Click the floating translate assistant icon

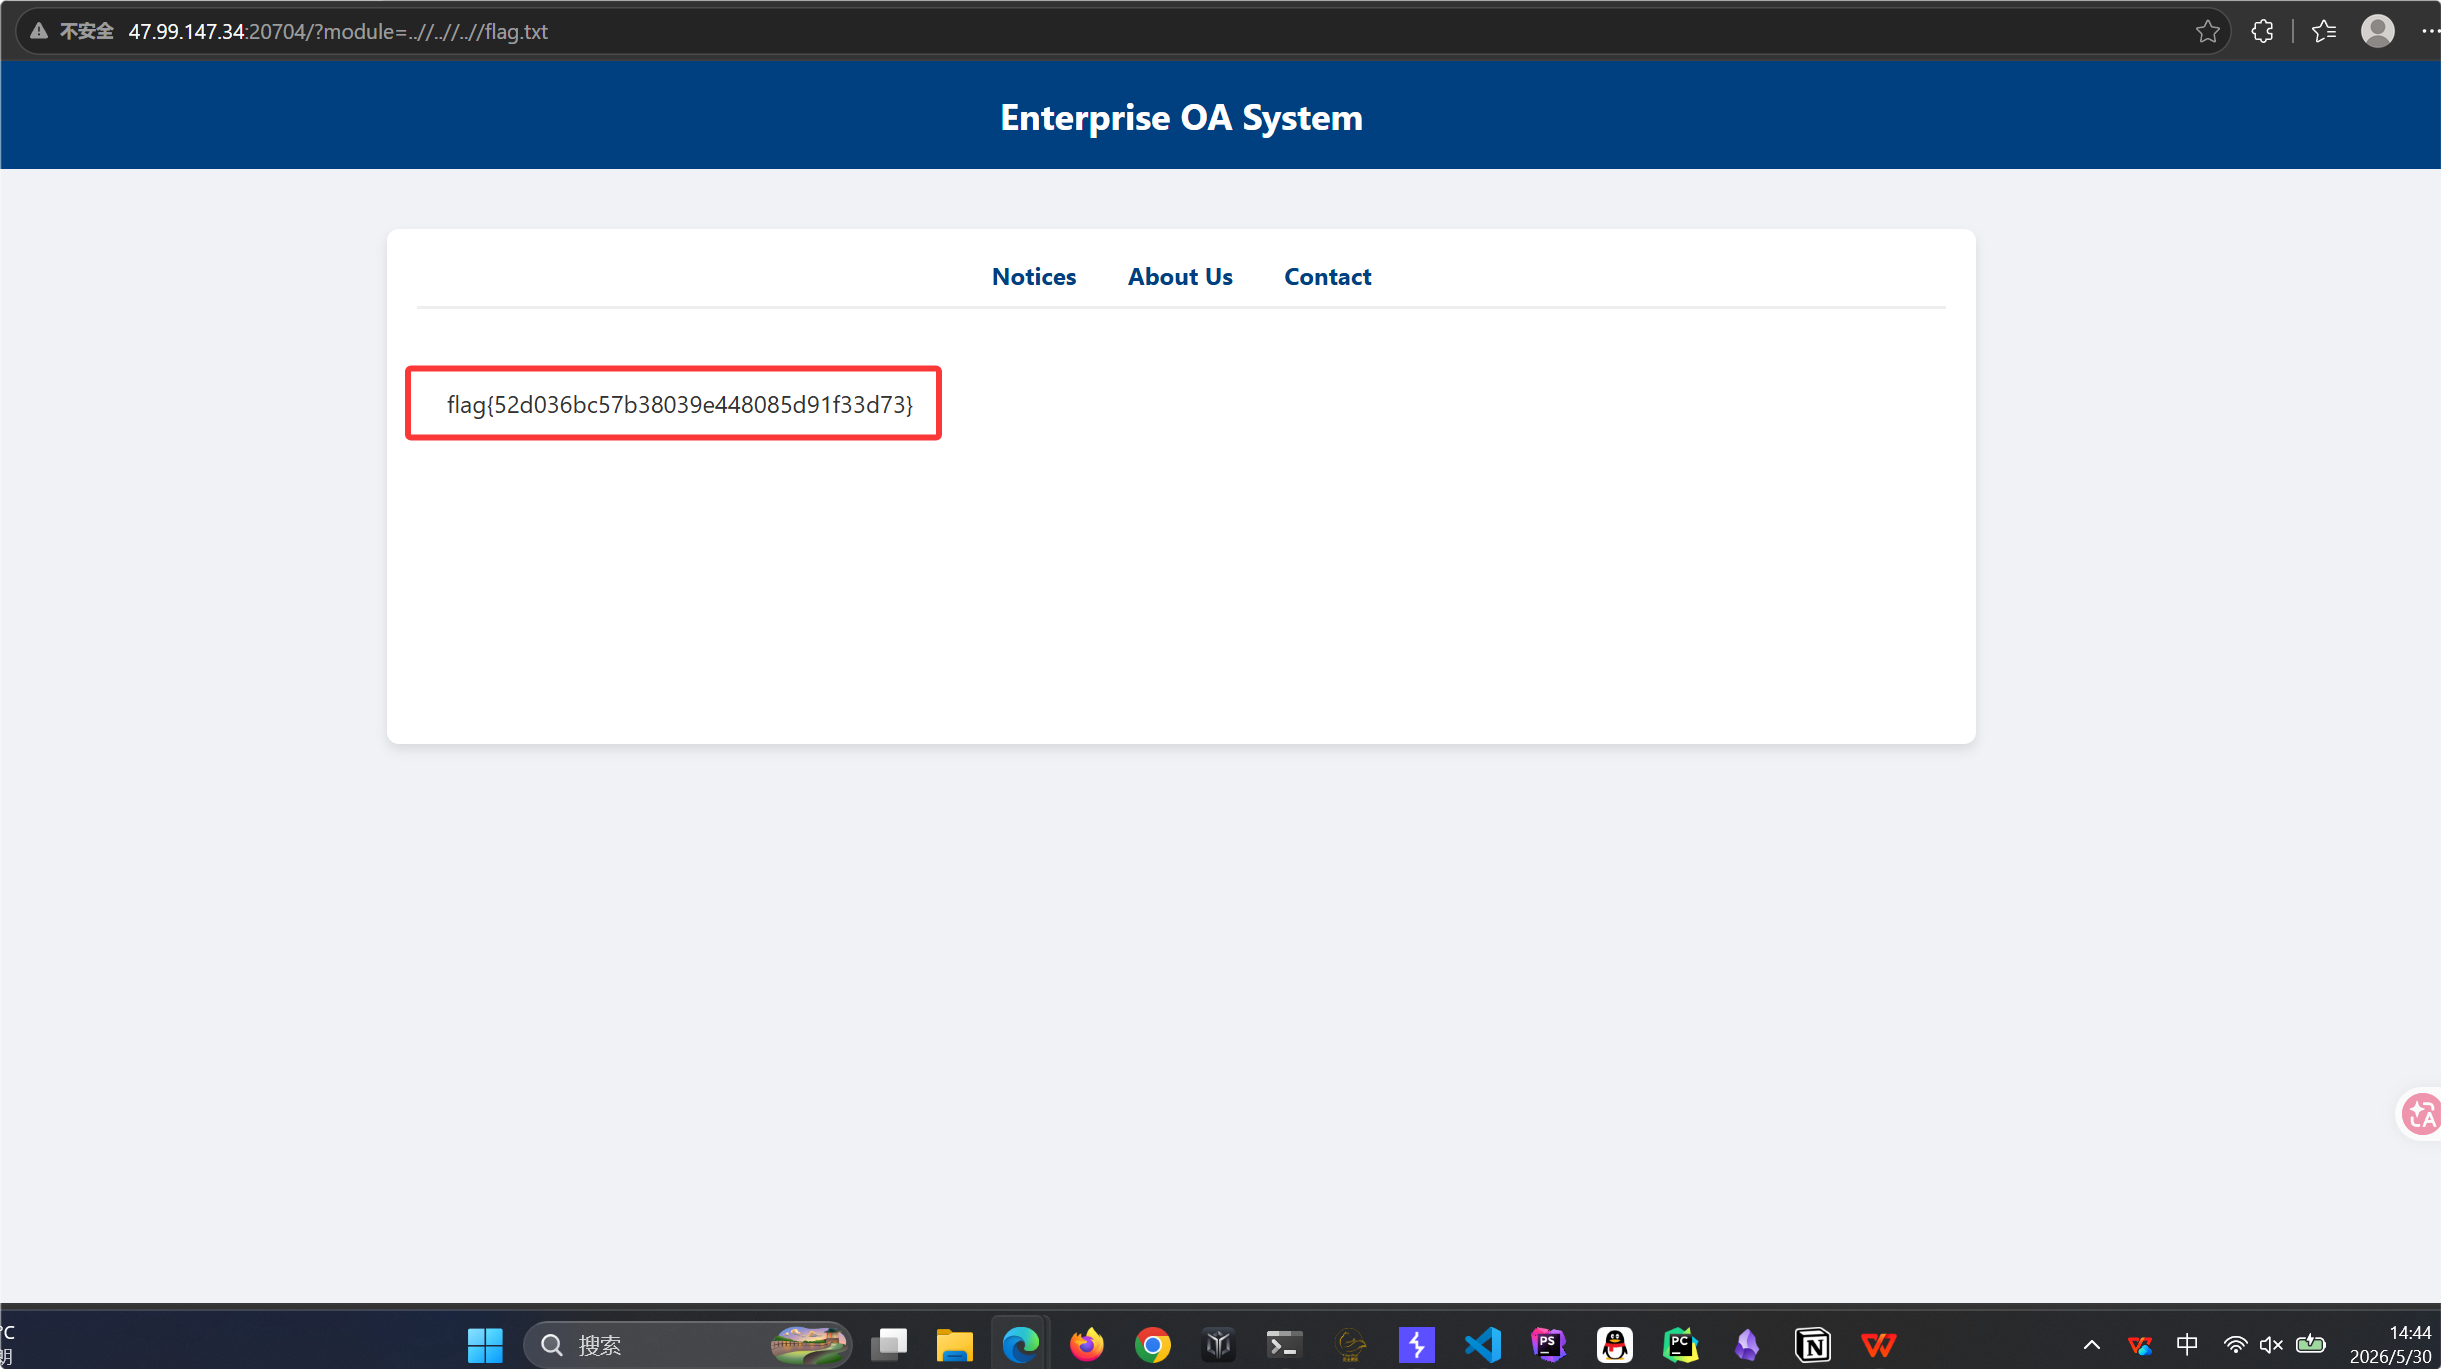coord(2421,1113)
